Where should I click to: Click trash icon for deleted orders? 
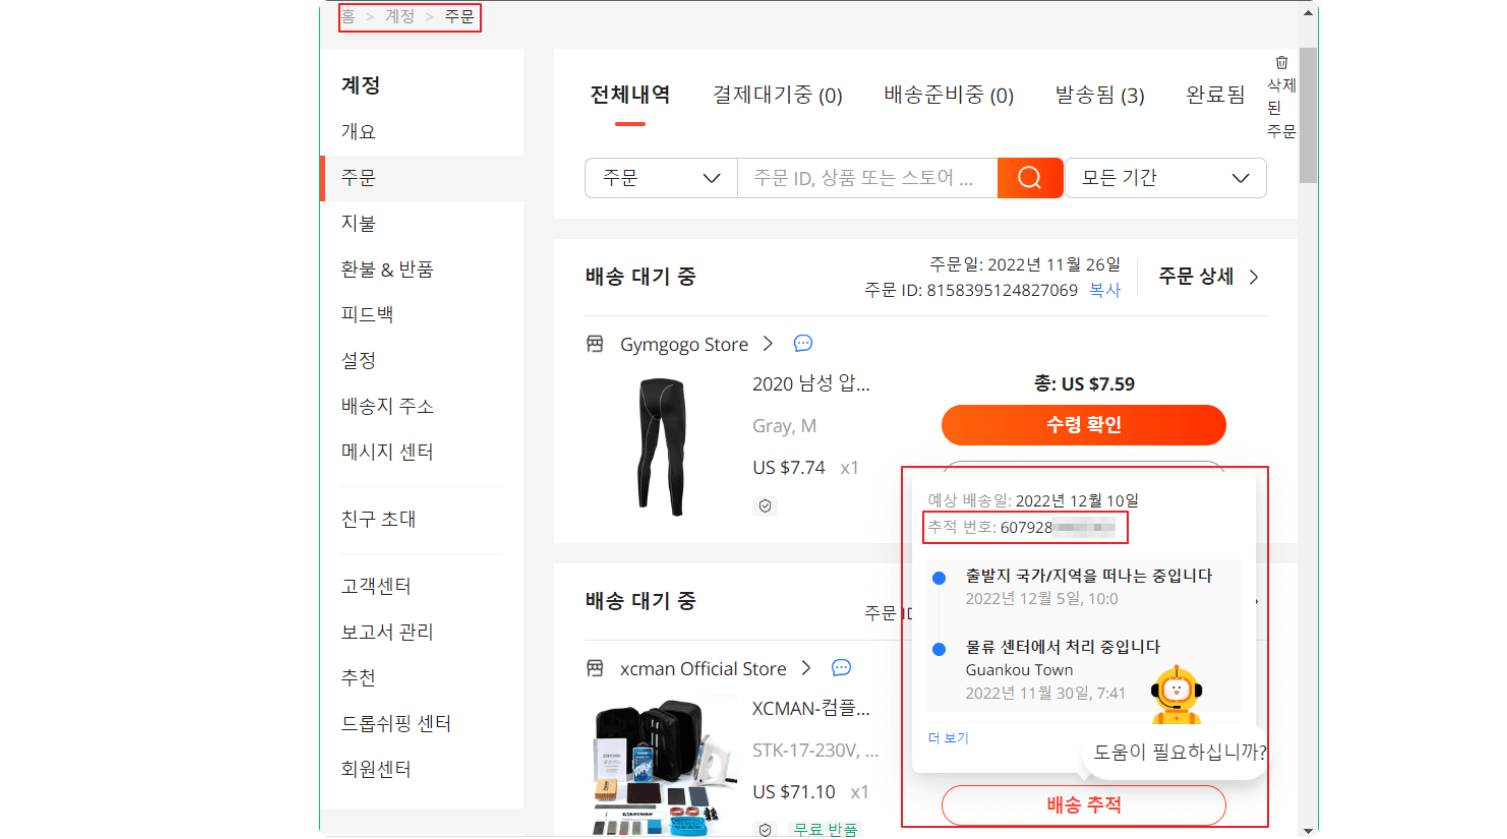[x=1282, y=62]
